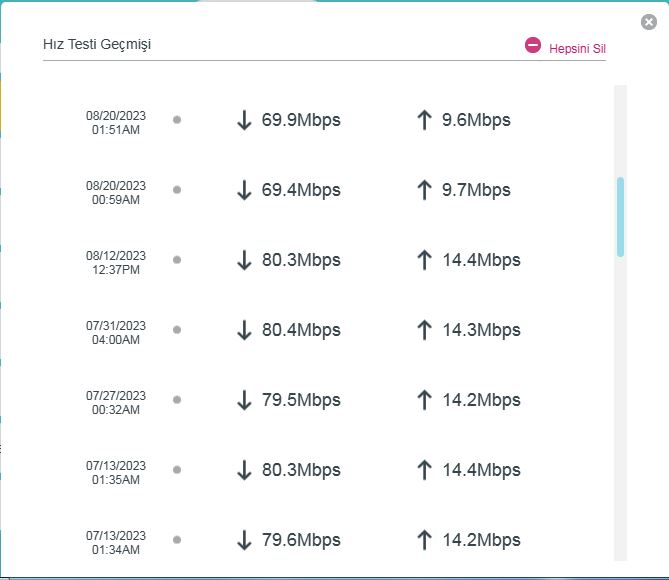Select the 07/31/2023 04:00AM test entry

click(303, 330)
